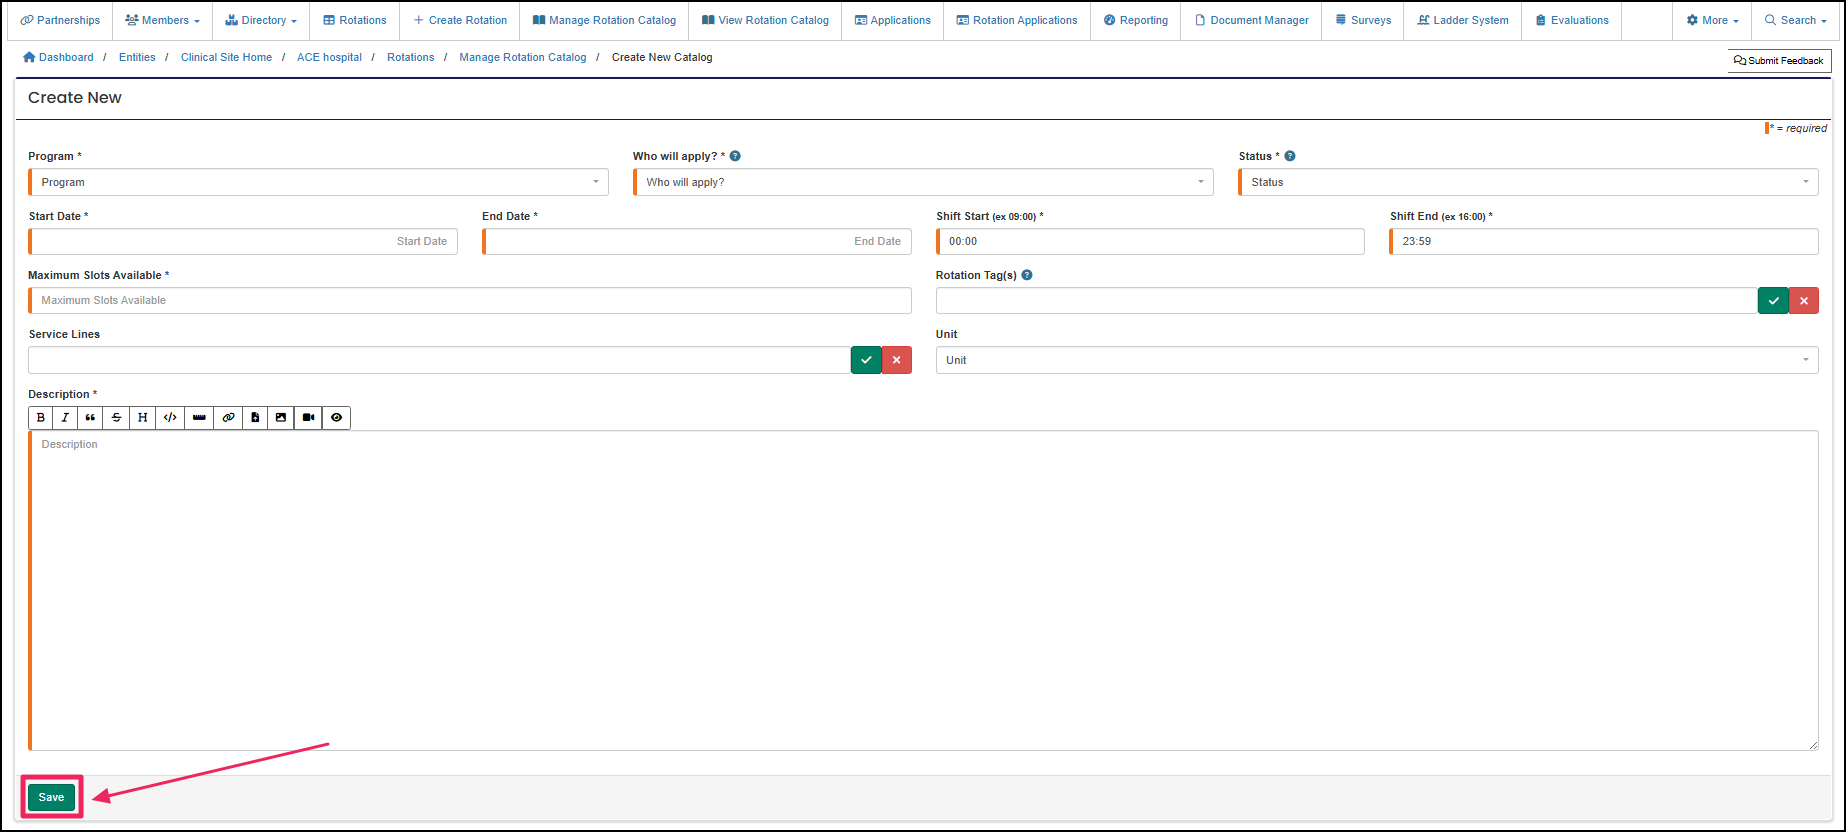Confirm Rotation Tag(s) with green checkmark
1846x832 pixels.
coord(1773,300)
